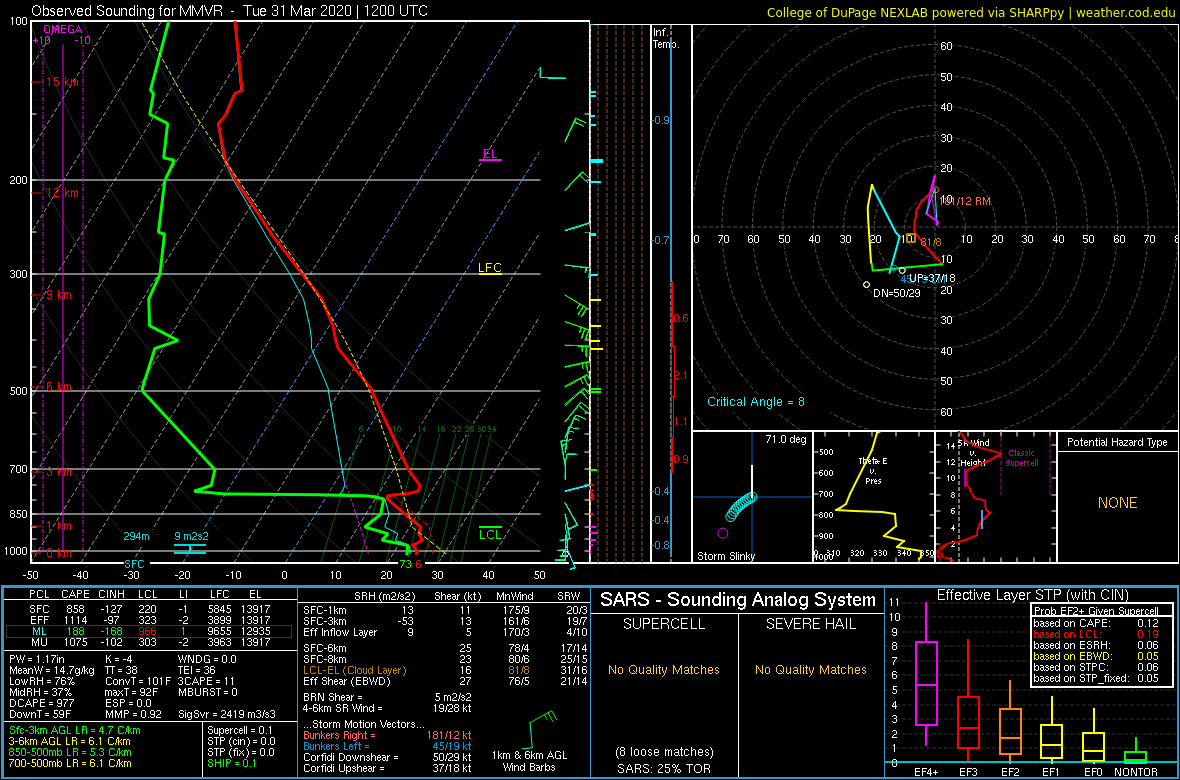Click the red 'Bunkers Right = 181/12 kt' line

387,735
